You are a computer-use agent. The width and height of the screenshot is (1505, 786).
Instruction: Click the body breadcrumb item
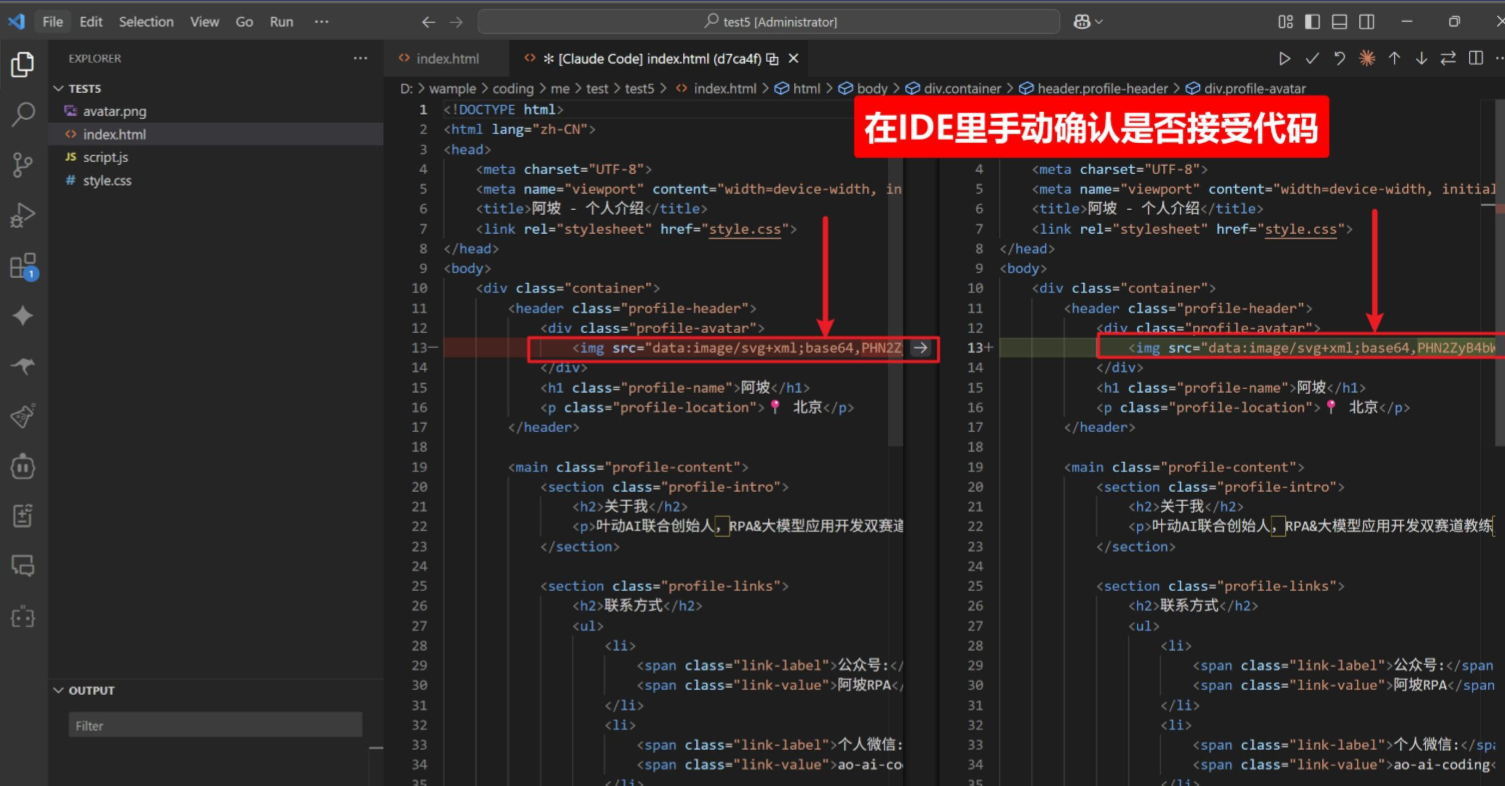[x=872, y=88]
